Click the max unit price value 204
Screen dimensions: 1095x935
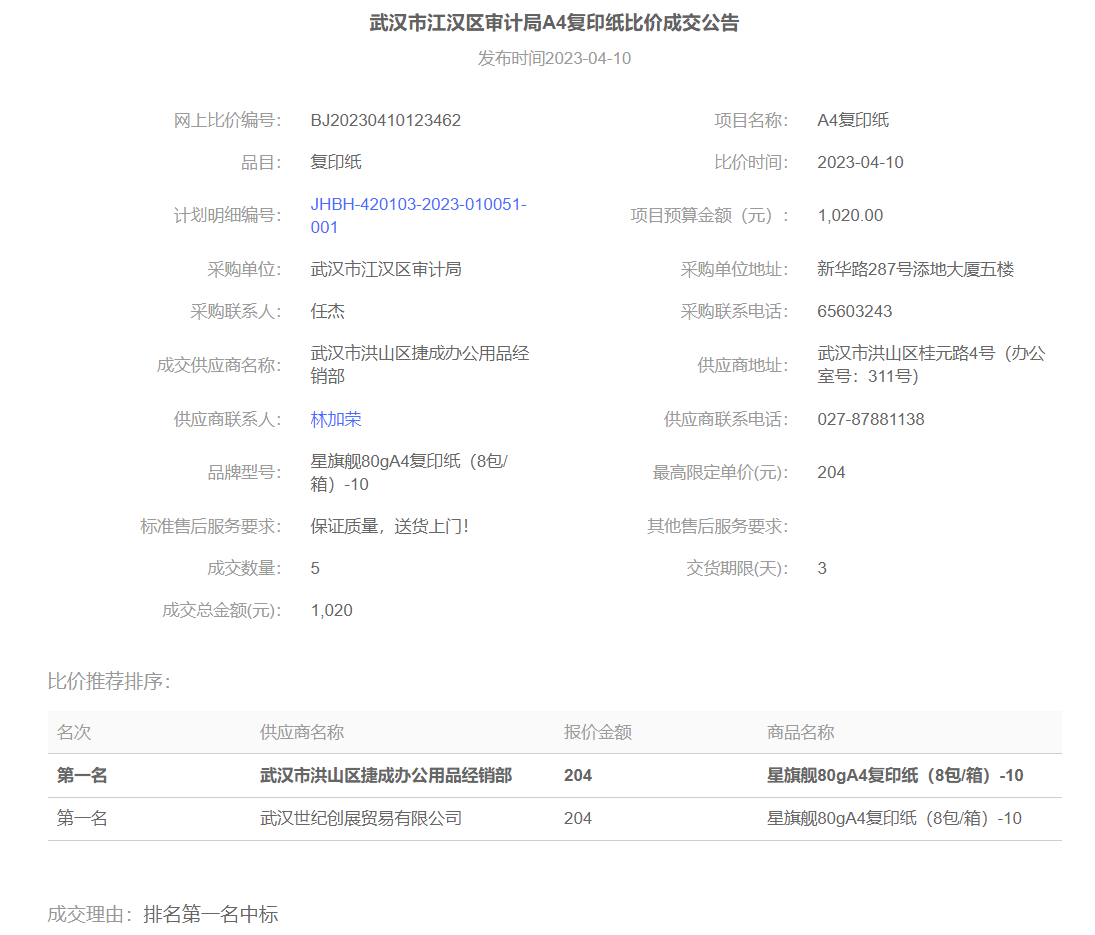[831, 472]
